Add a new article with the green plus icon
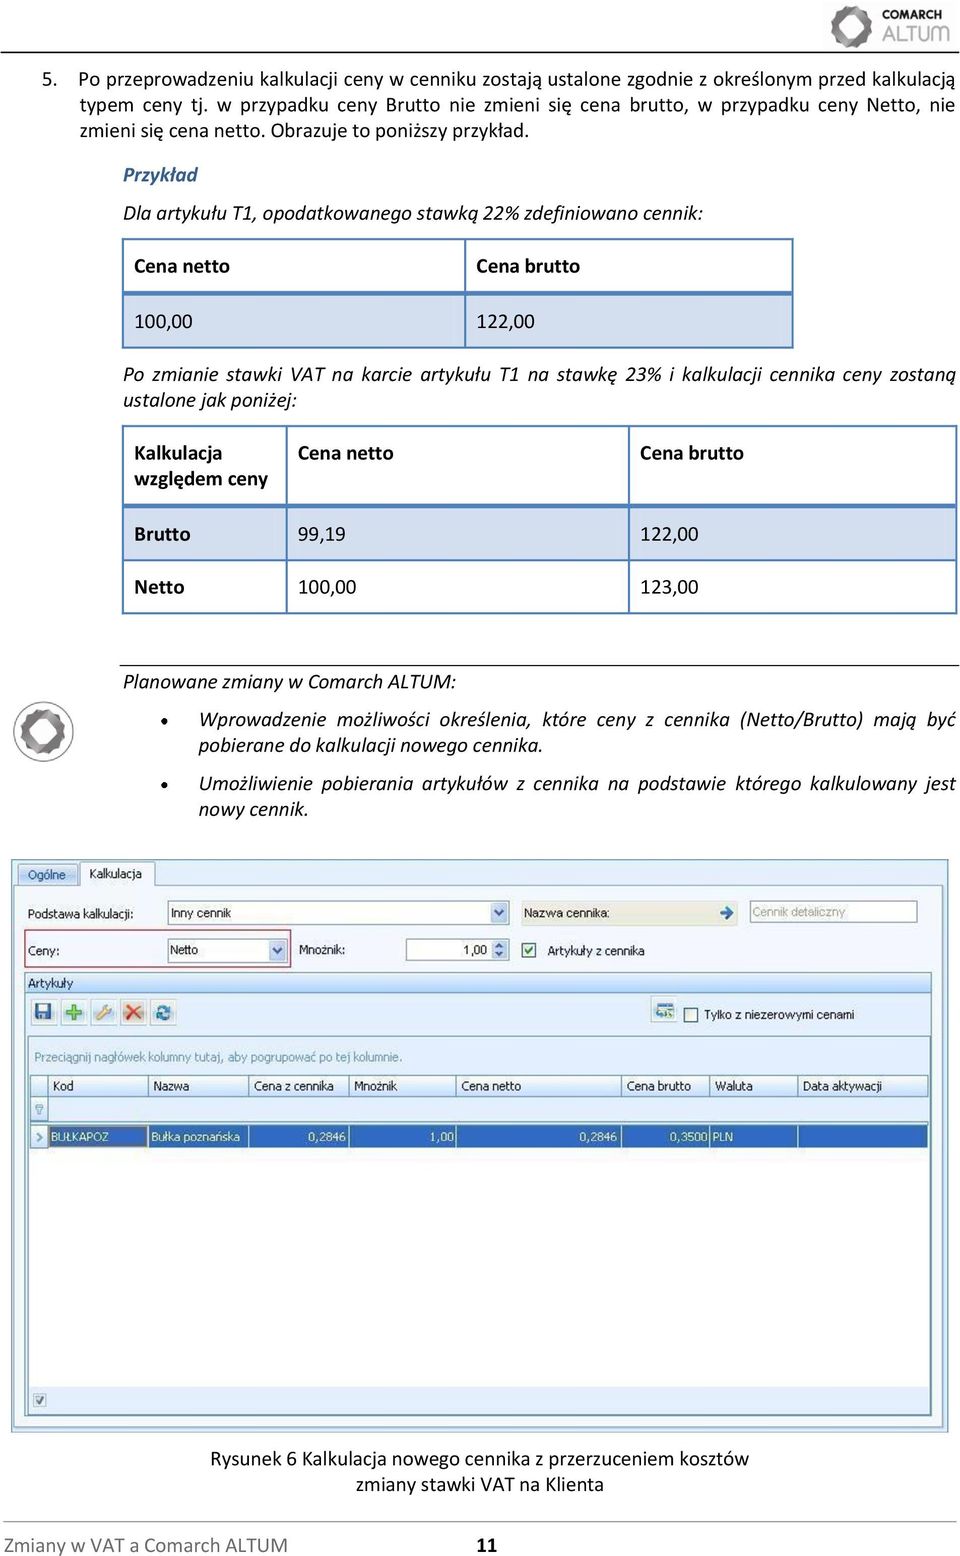This screenshot has width=960, height=1556. pyautogui.click(x=74, y=1012)
